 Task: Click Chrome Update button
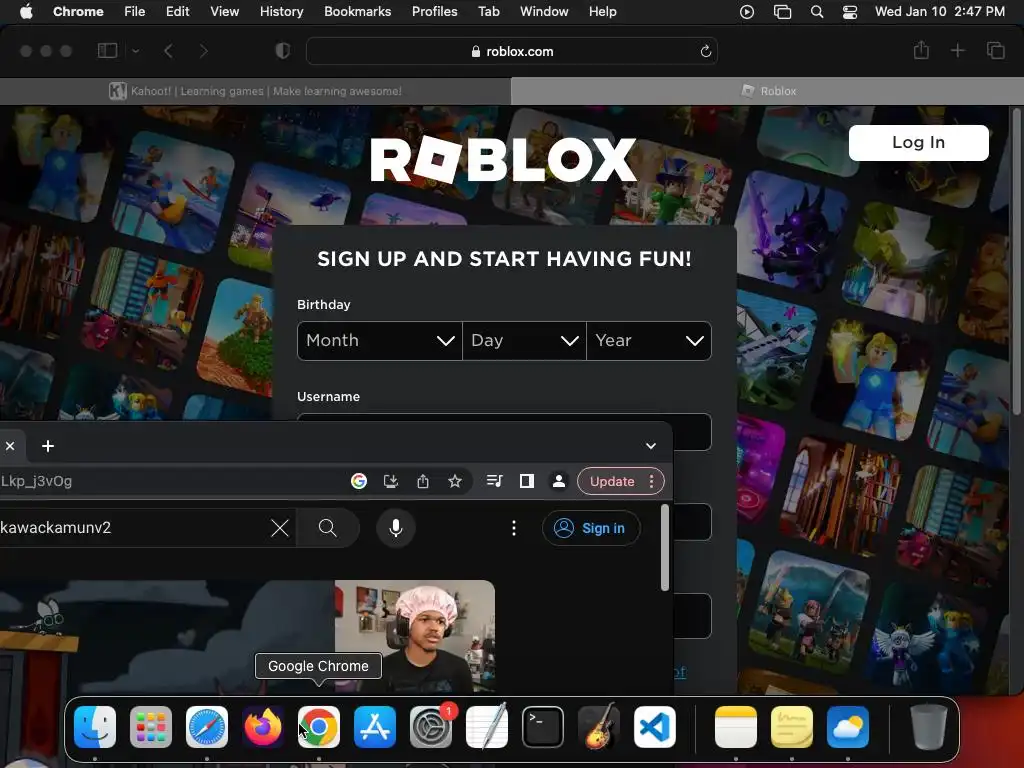612,481
